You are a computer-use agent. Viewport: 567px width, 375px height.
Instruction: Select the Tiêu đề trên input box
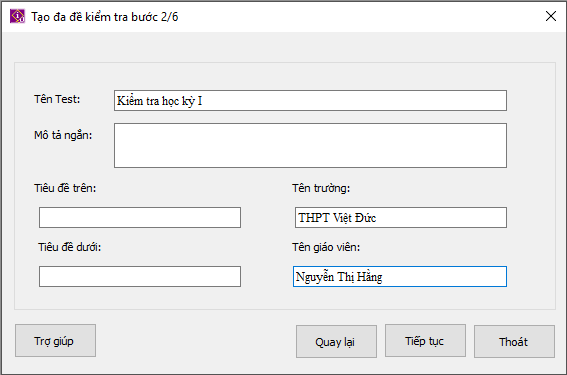140,217
